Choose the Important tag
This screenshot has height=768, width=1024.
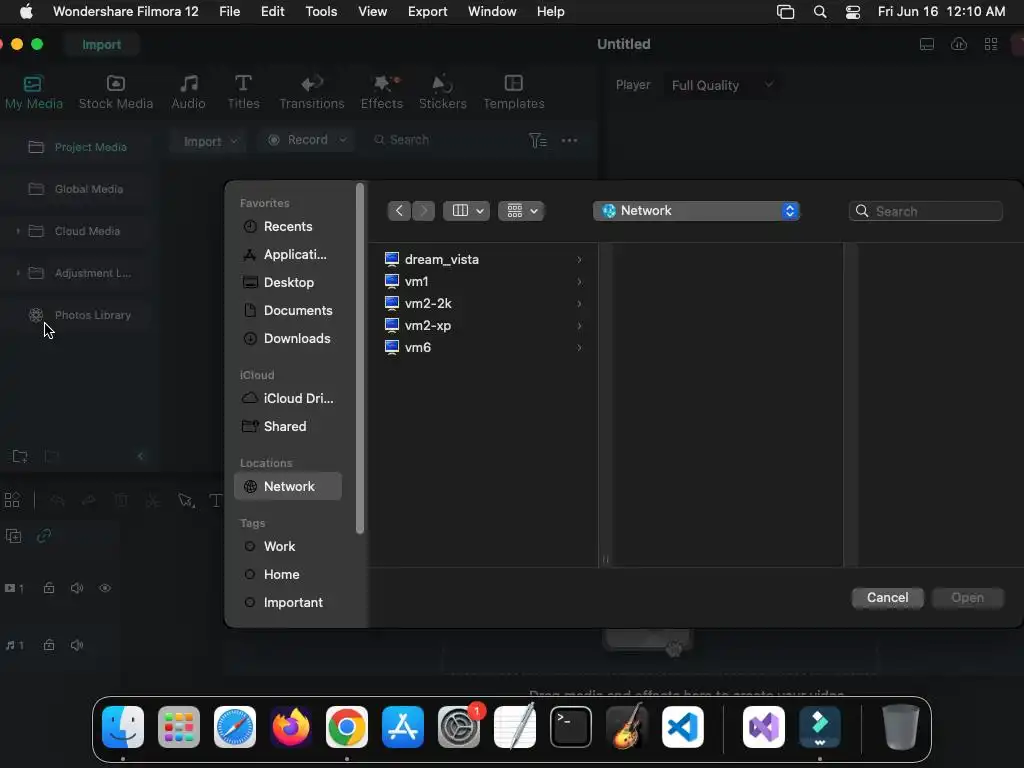pos(287,603)
